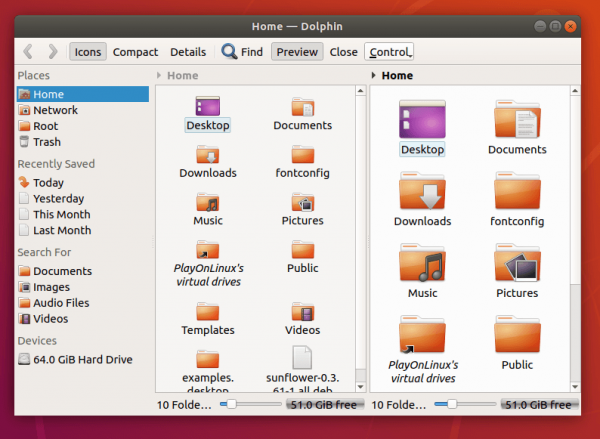
Task: Search for Documents in sidebar
Action: [83, 271]
